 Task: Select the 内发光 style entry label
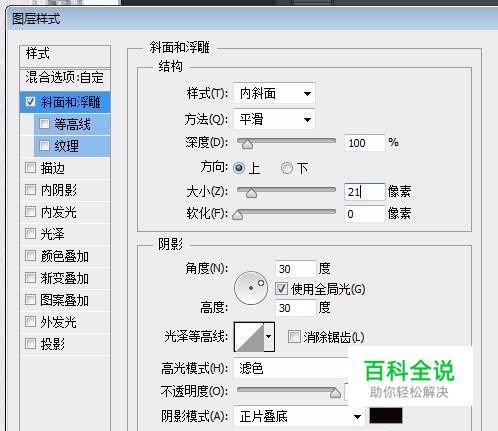point(59,212)
